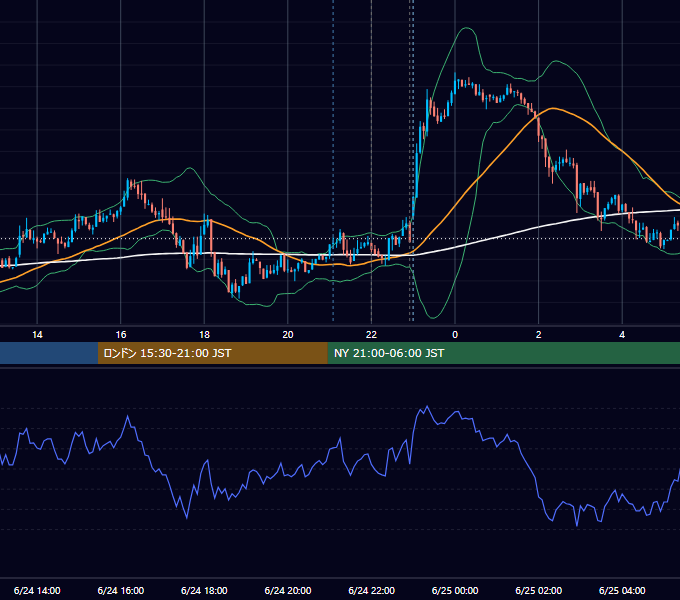Click the 4 hour label on price chart axis
The image size is (680, 600).
[x=622, y=335]
